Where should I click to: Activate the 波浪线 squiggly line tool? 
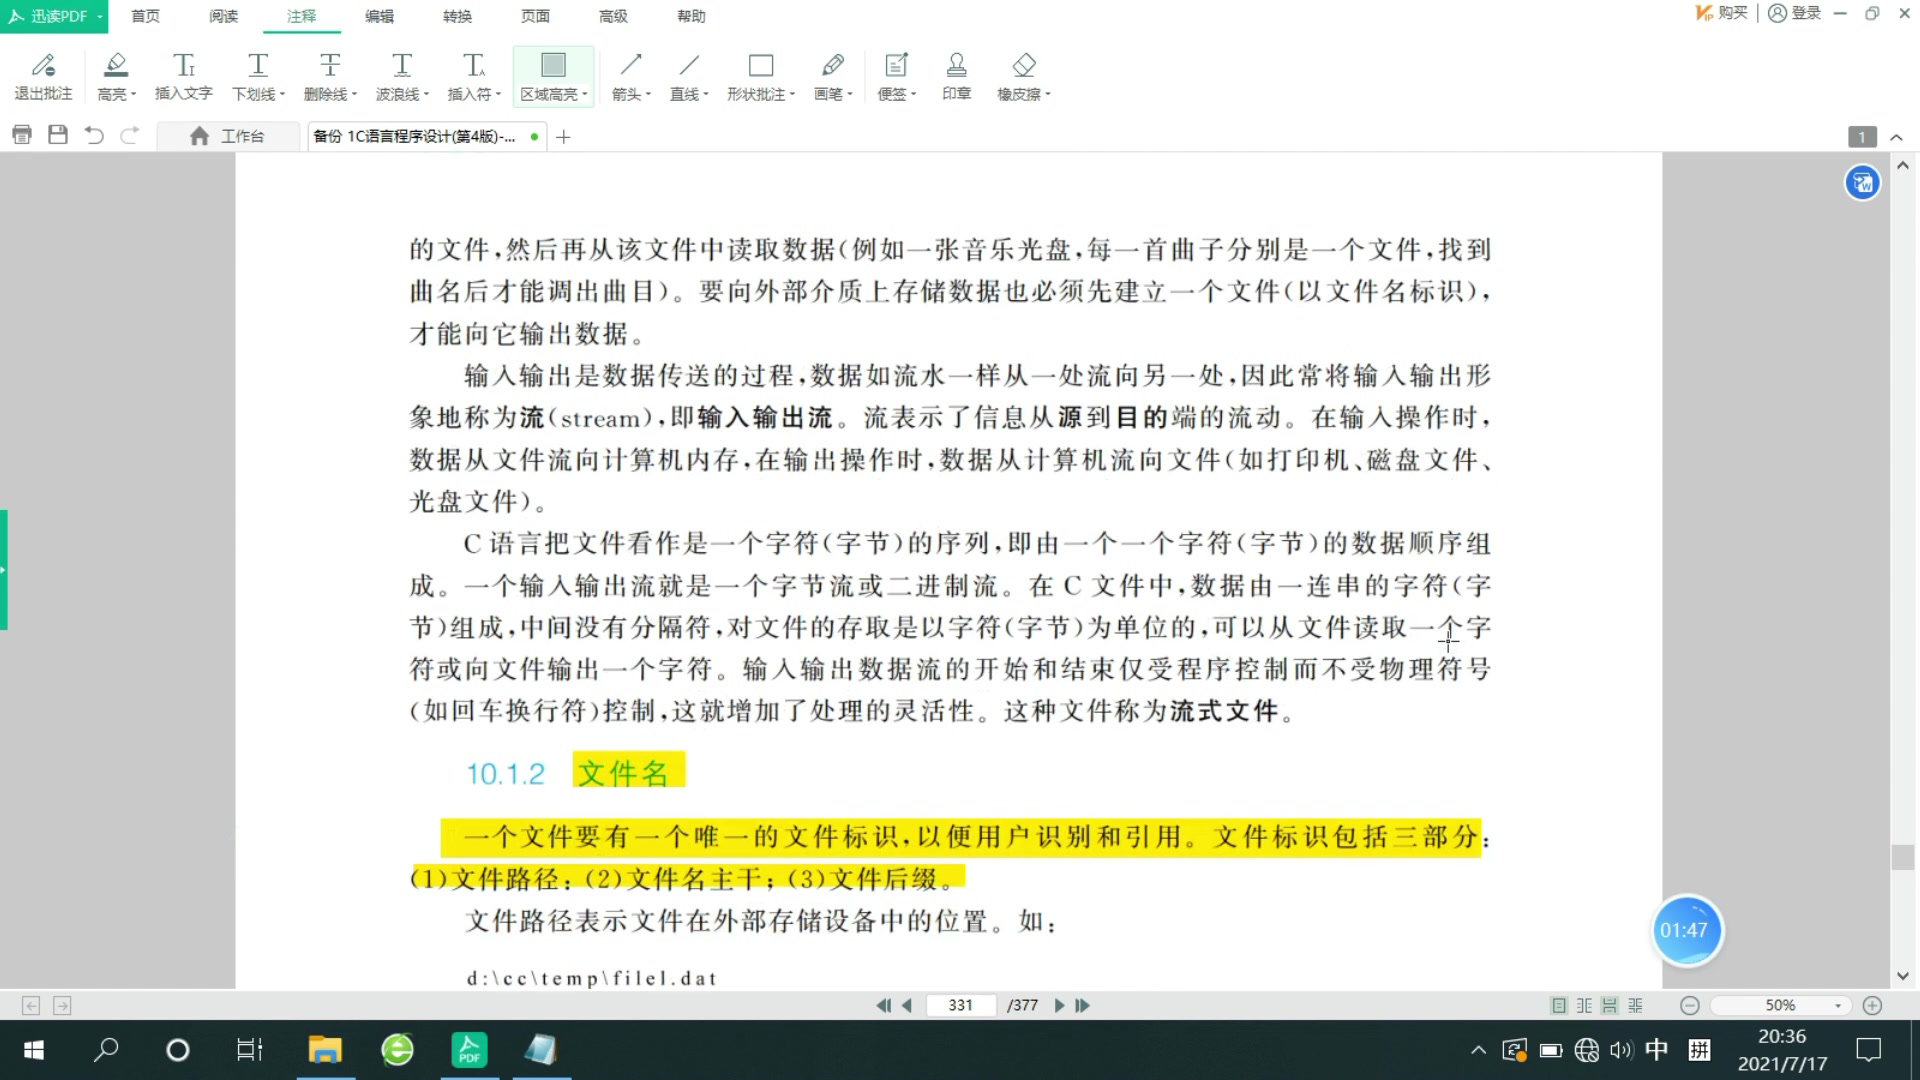point(399,70)
